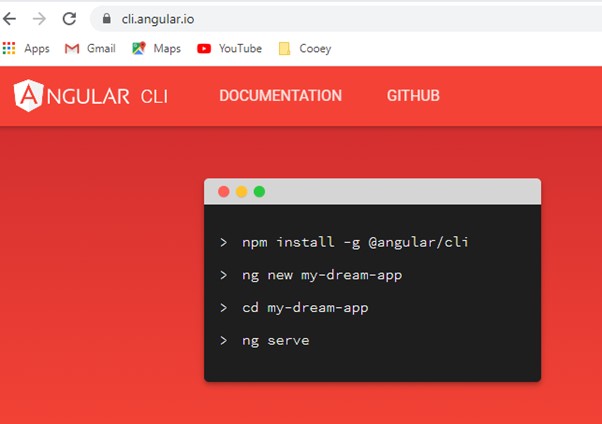The image size is (602, 424).
Task: Click the 'ng serve' line
Action: (276, 341)
